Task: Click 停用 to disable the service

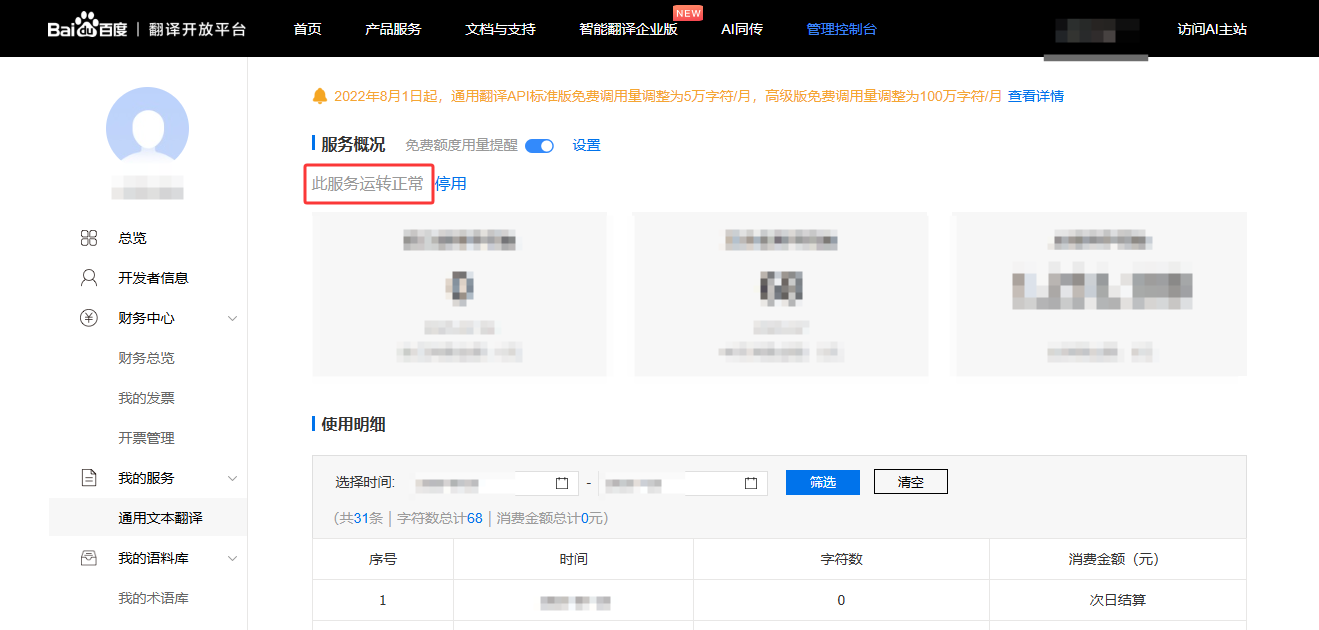Action: pyautogui.click(x=451, y=184)
